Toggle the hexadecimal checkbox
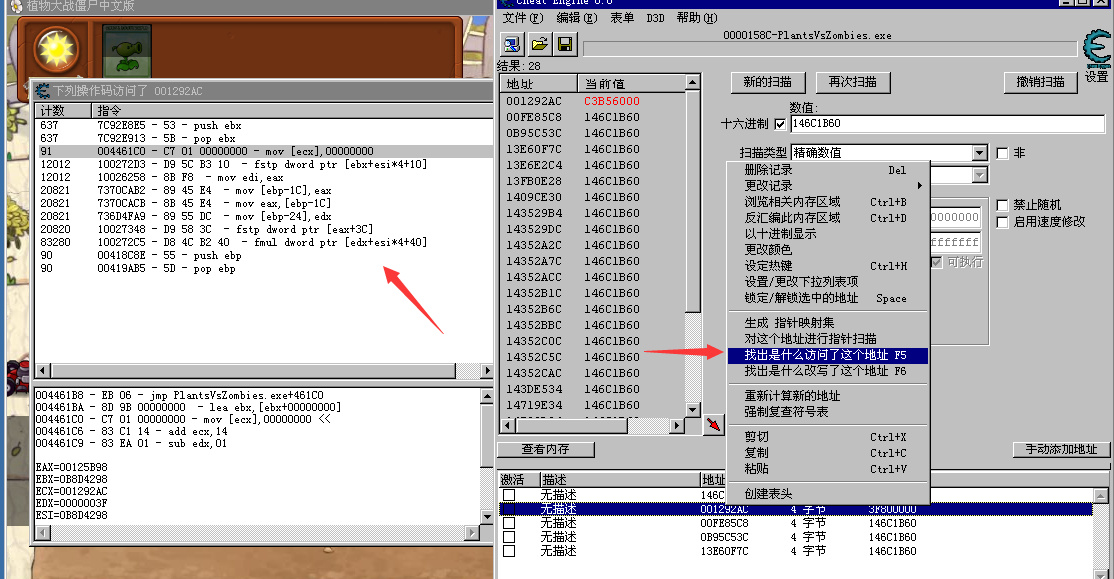Screen dimensions: 1114x579 (780, 124)
